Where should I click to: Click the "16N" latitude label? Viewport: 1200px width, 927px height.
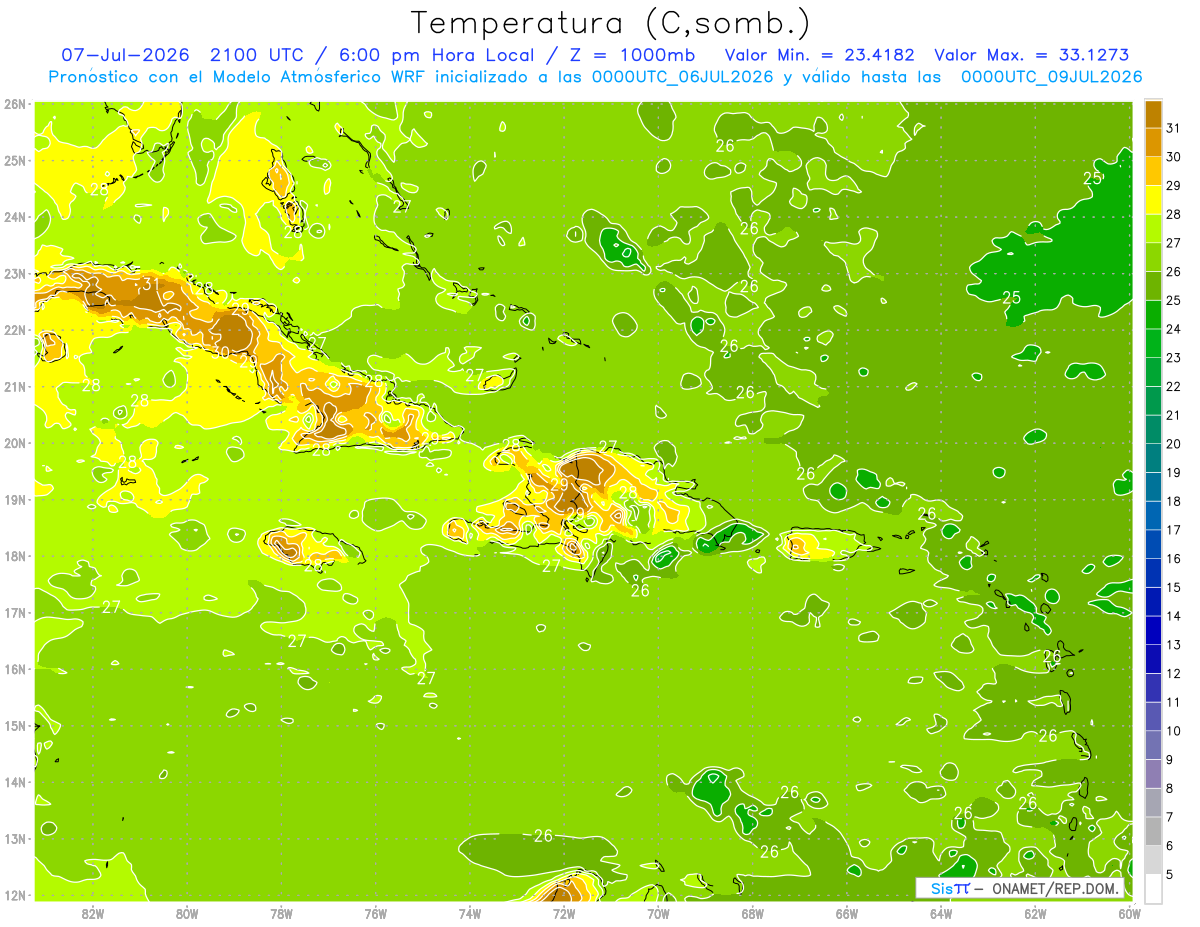[15, 669]
